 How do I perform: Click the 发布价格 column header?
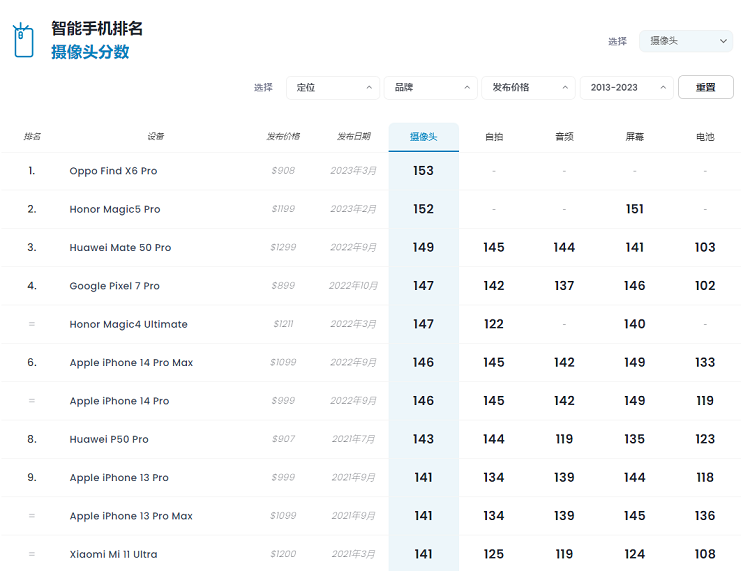coord(283,137)
